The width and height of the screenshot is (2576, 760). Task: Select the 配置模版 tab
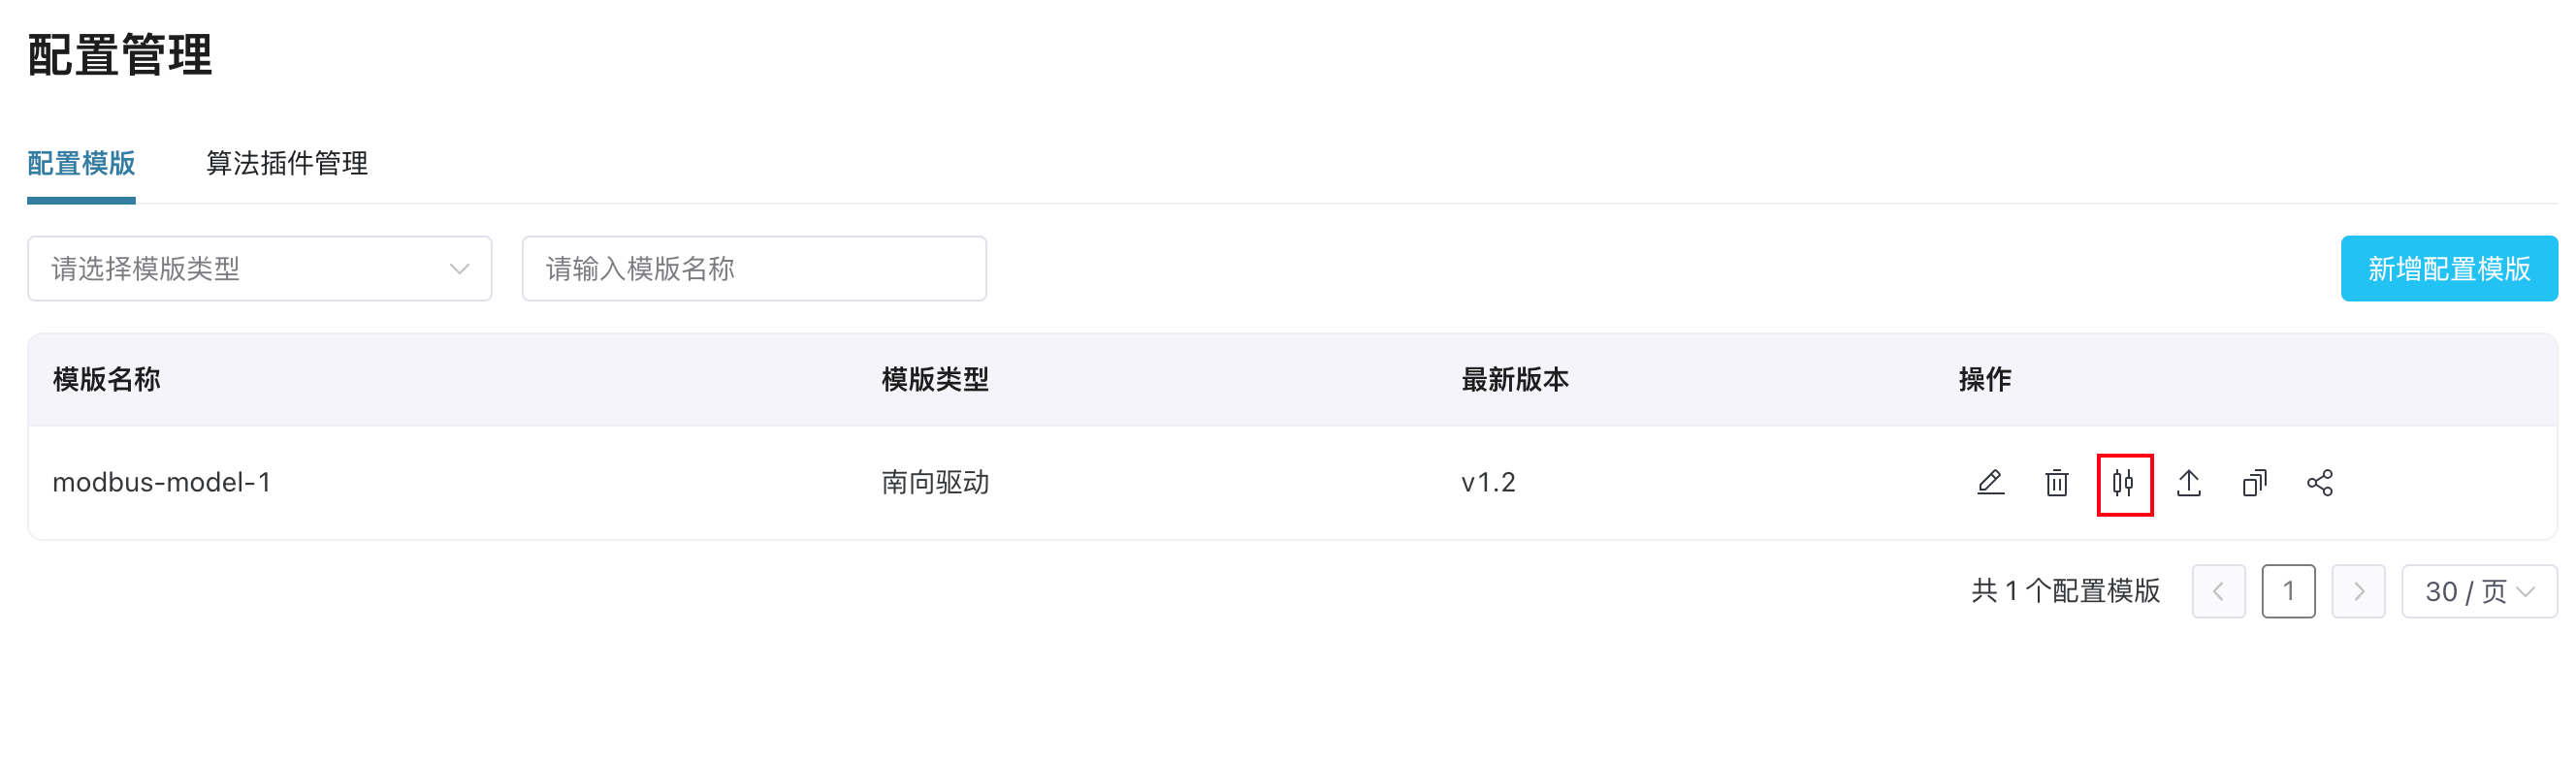81,163
